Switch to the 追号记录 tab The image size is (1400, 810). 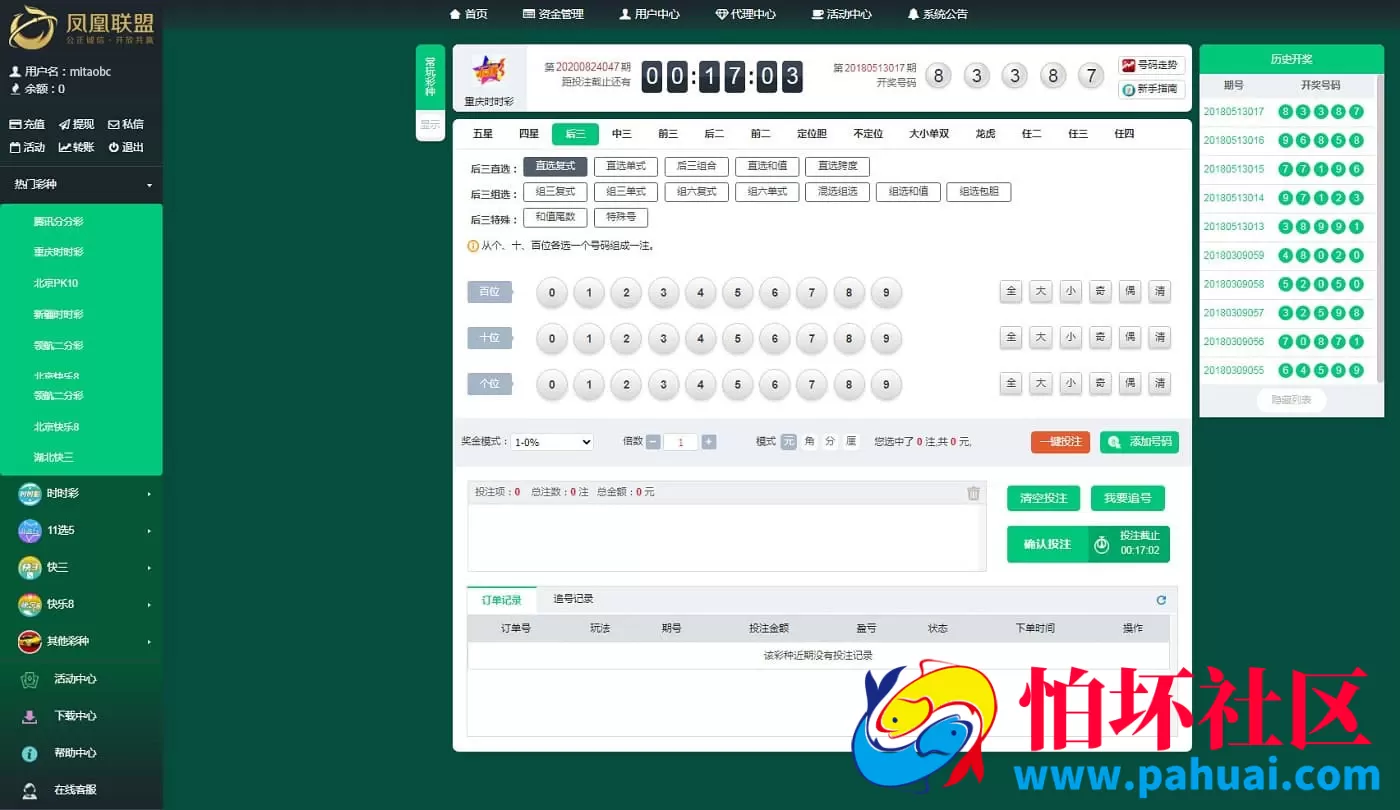[572, 600]
